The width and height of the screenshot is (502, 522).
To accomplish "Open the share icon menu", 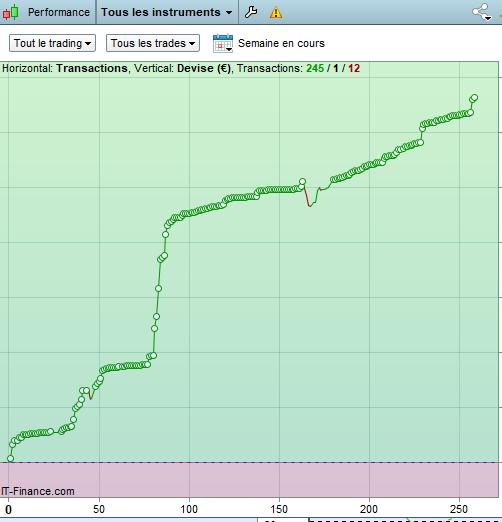I will 482,12.
